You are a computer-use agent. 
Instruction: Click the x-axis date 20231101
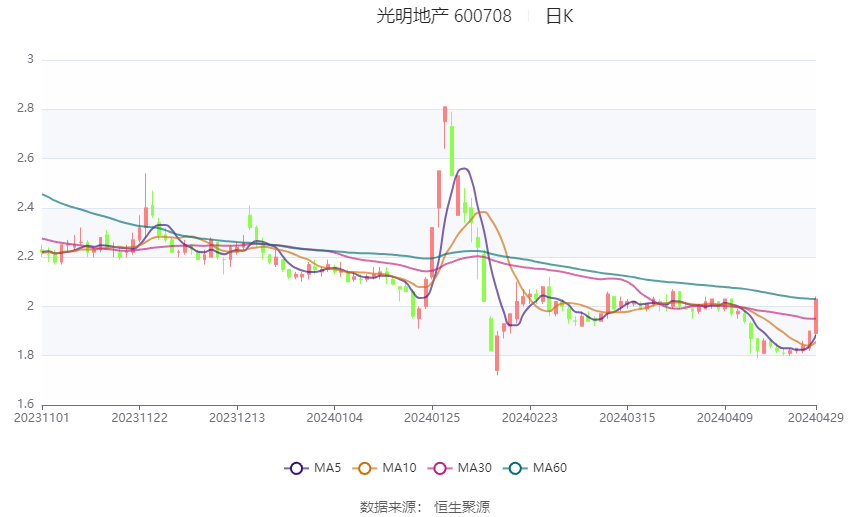coord(42,418)
